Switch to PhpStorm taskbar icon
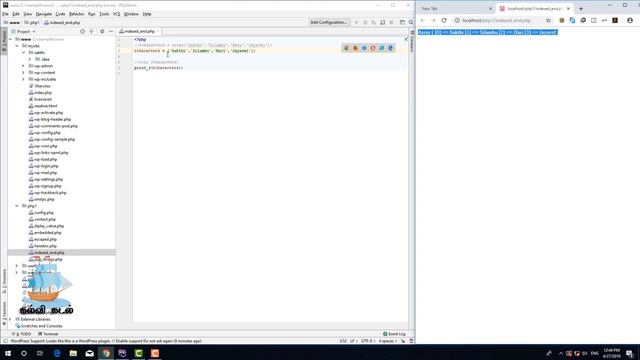 coord(122,353)
